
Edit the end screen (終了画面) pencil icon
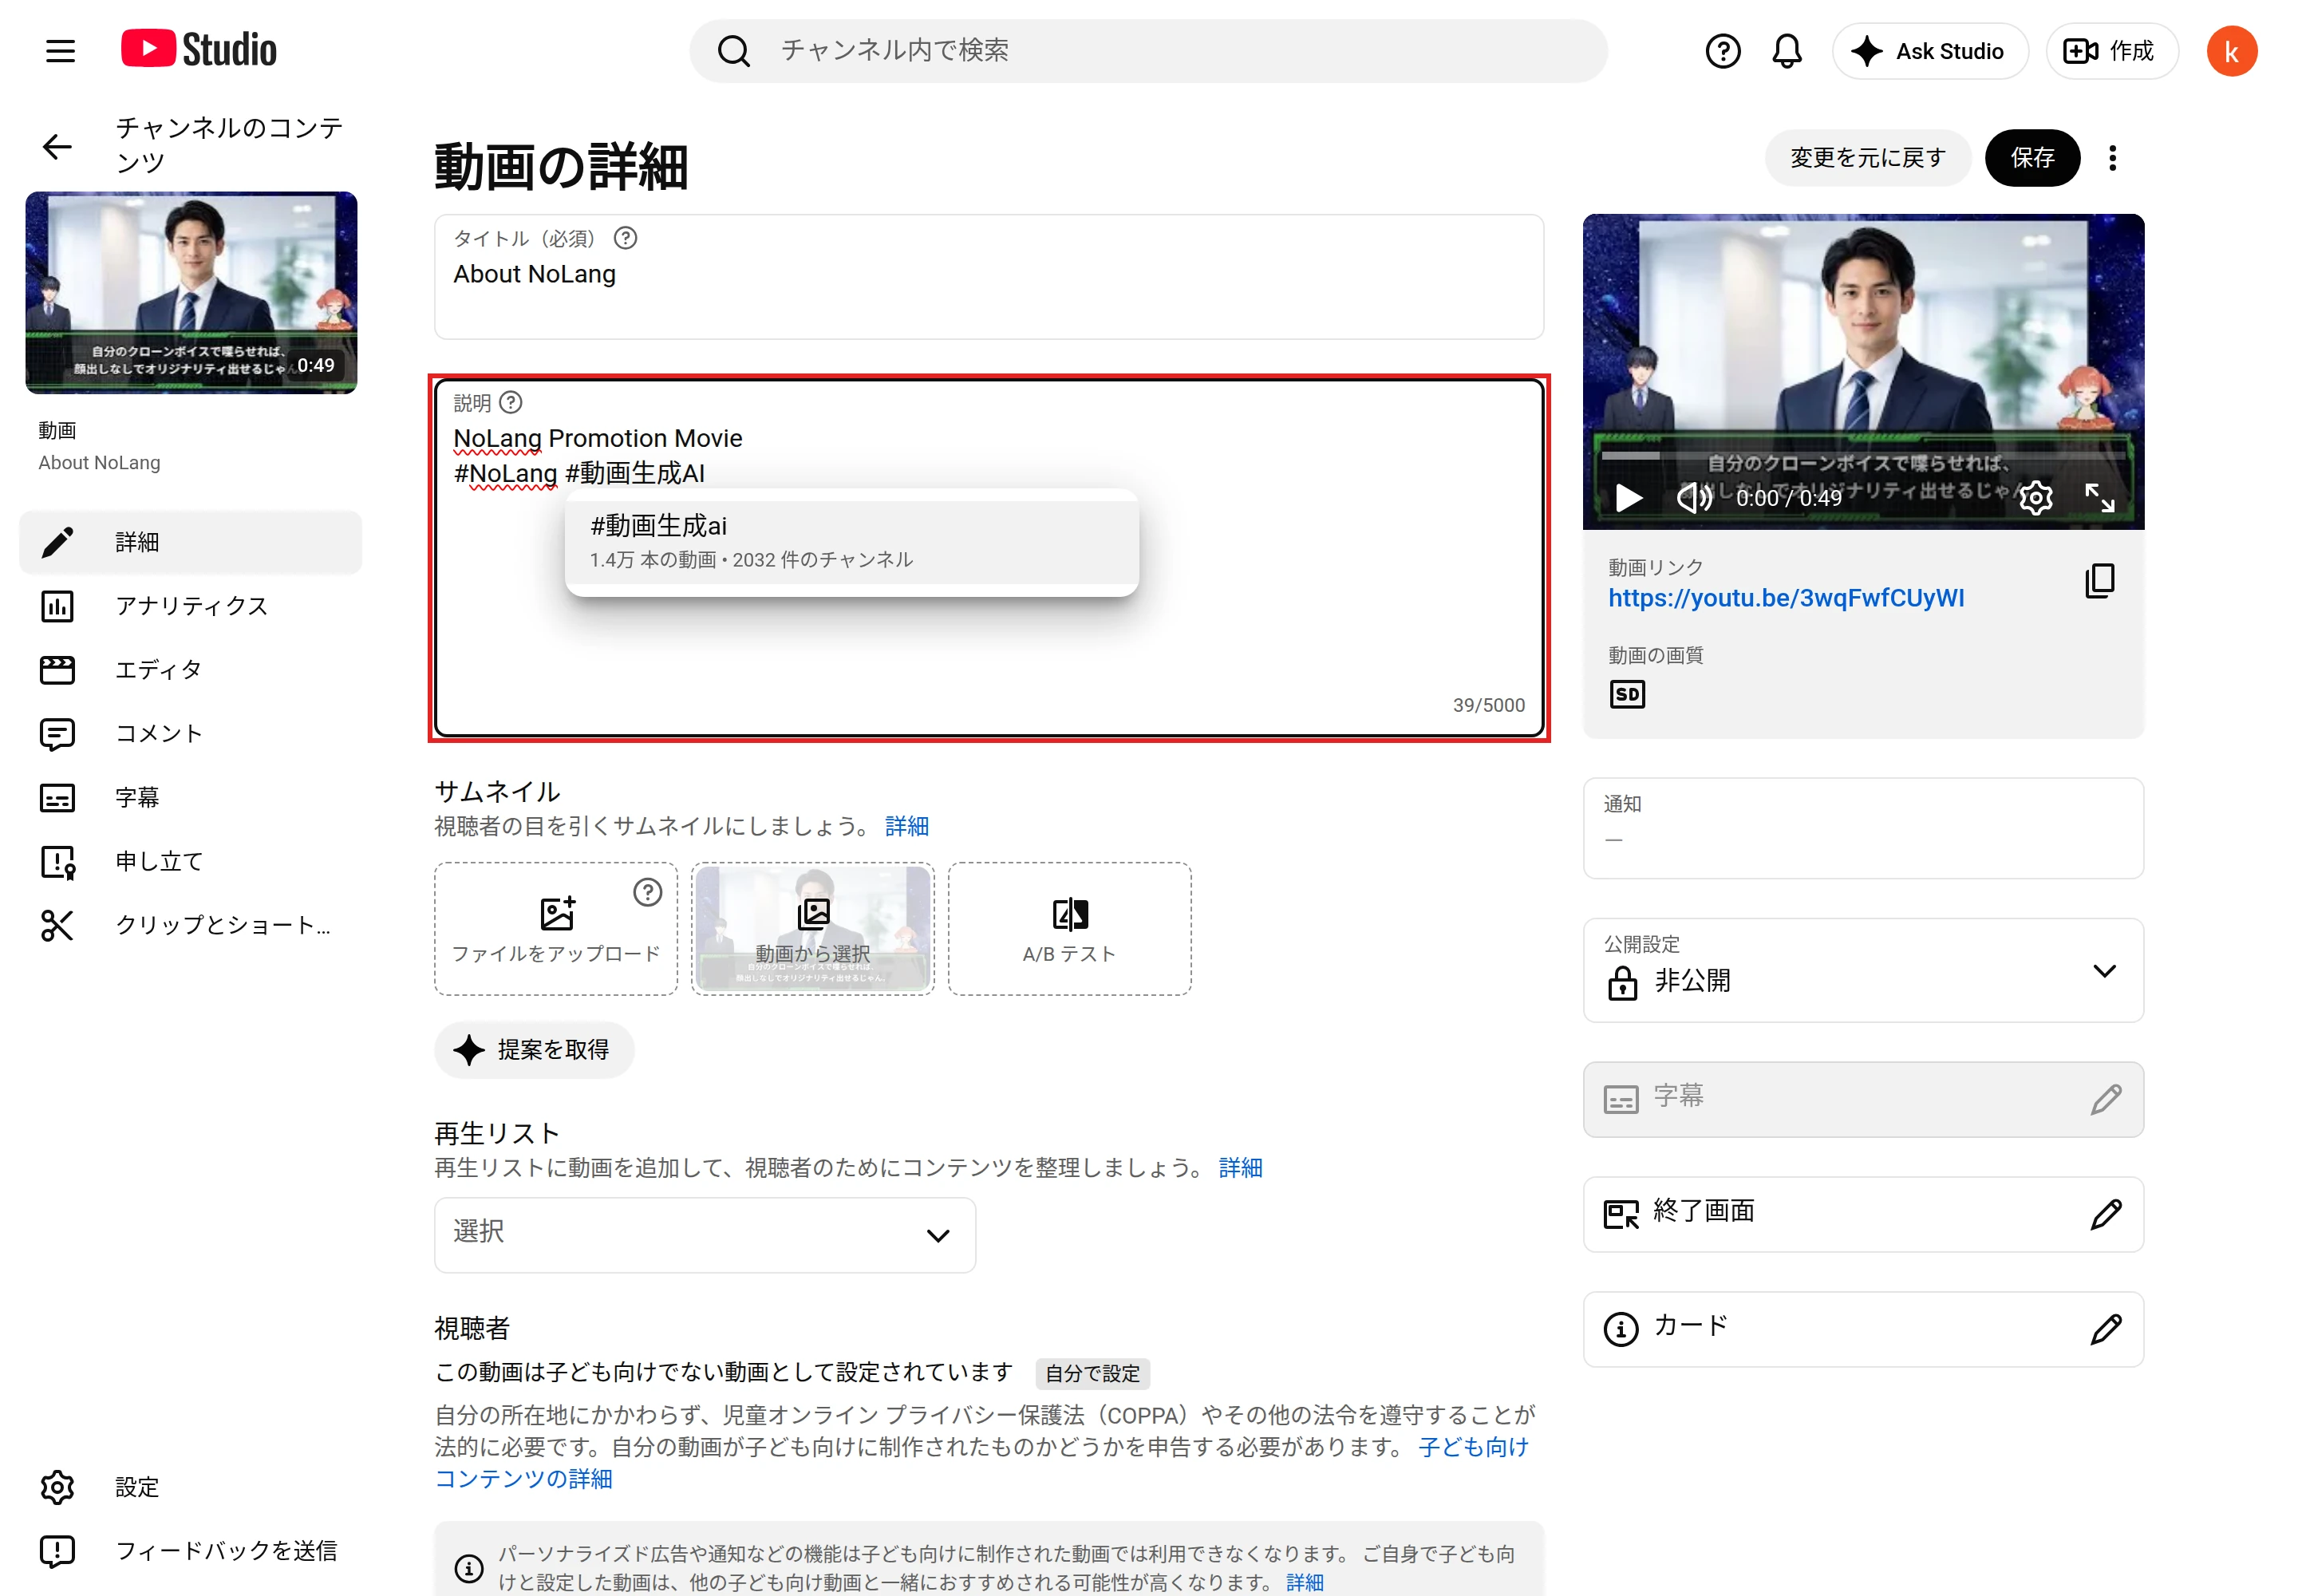click(2105, 1214)
